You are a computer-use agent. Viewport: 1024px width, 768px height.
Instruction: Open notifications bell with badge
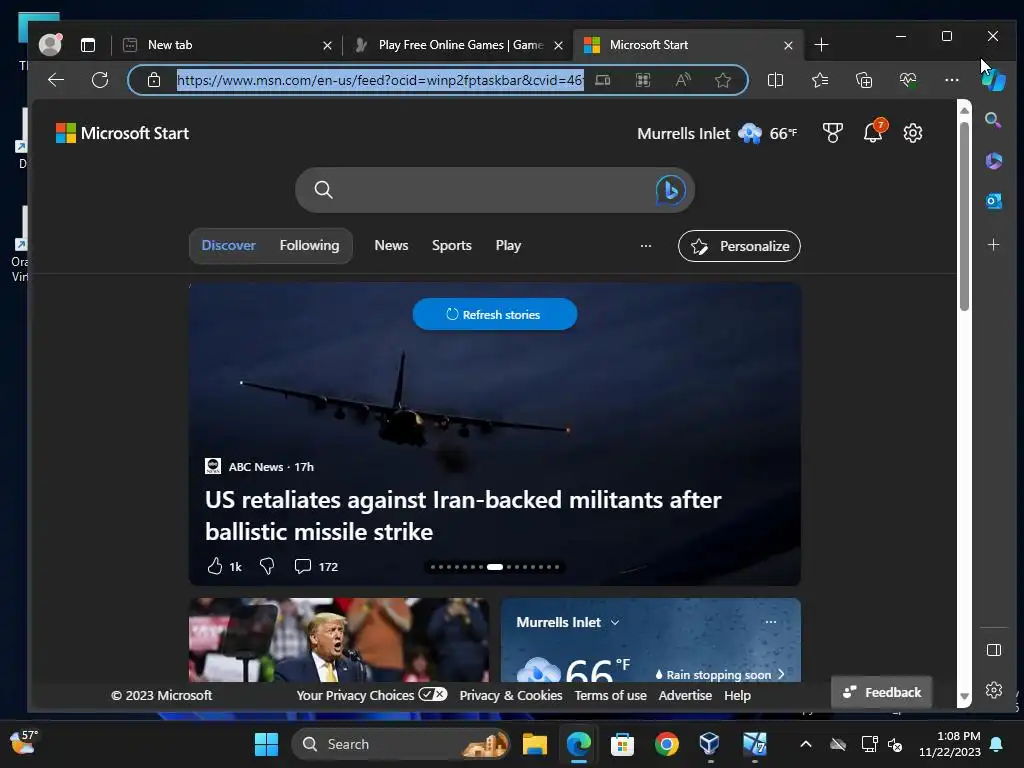874,131
